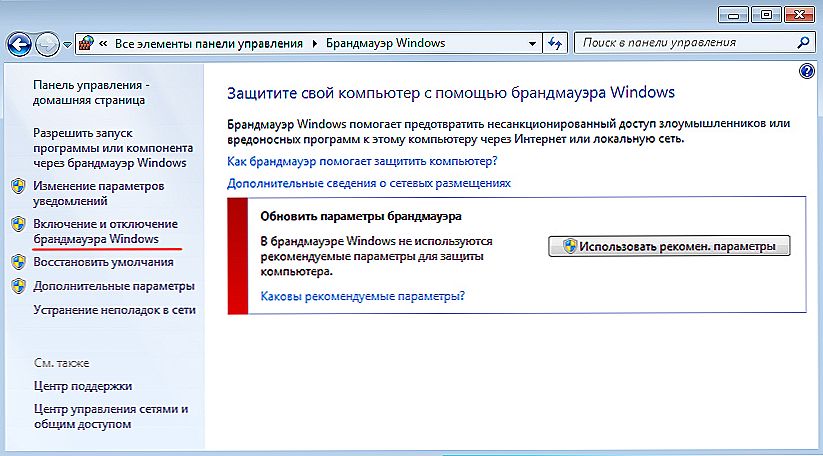Click the magnifier search icon
The image size is (823, 456).
pos(803,43)
